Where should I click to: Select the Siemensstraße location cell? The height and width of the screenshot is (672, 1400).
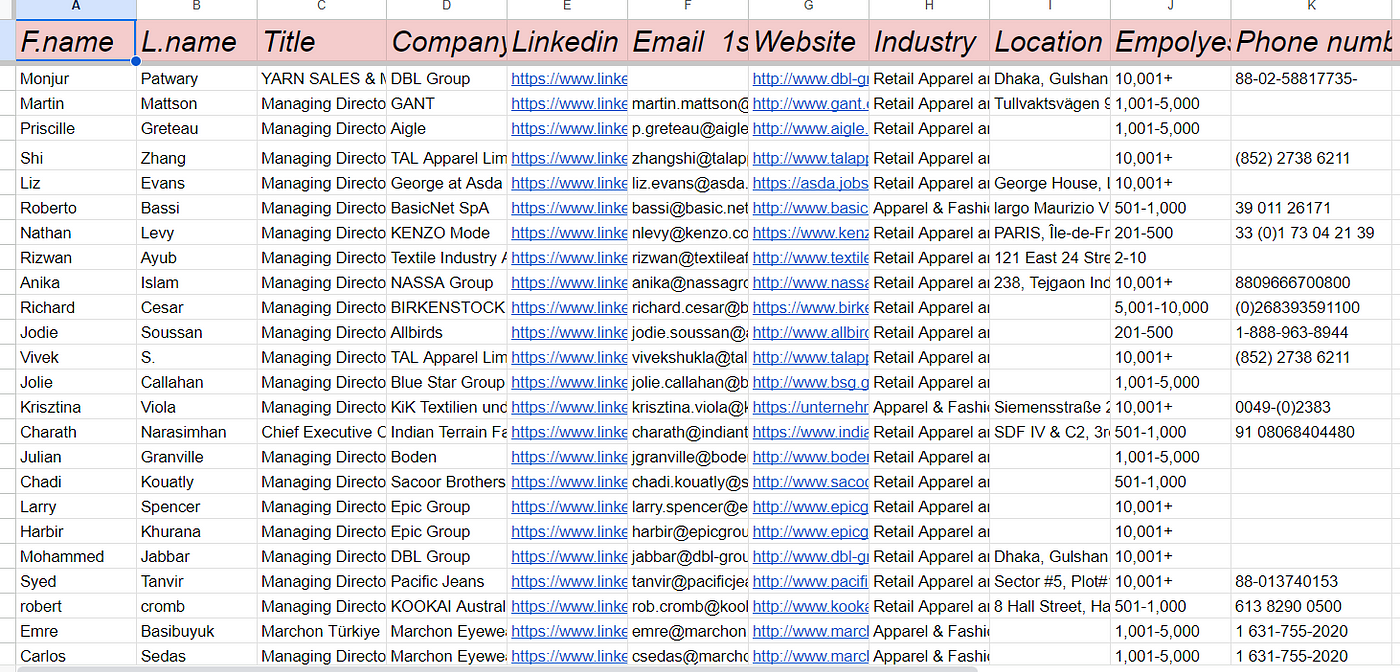point(1050,407)
